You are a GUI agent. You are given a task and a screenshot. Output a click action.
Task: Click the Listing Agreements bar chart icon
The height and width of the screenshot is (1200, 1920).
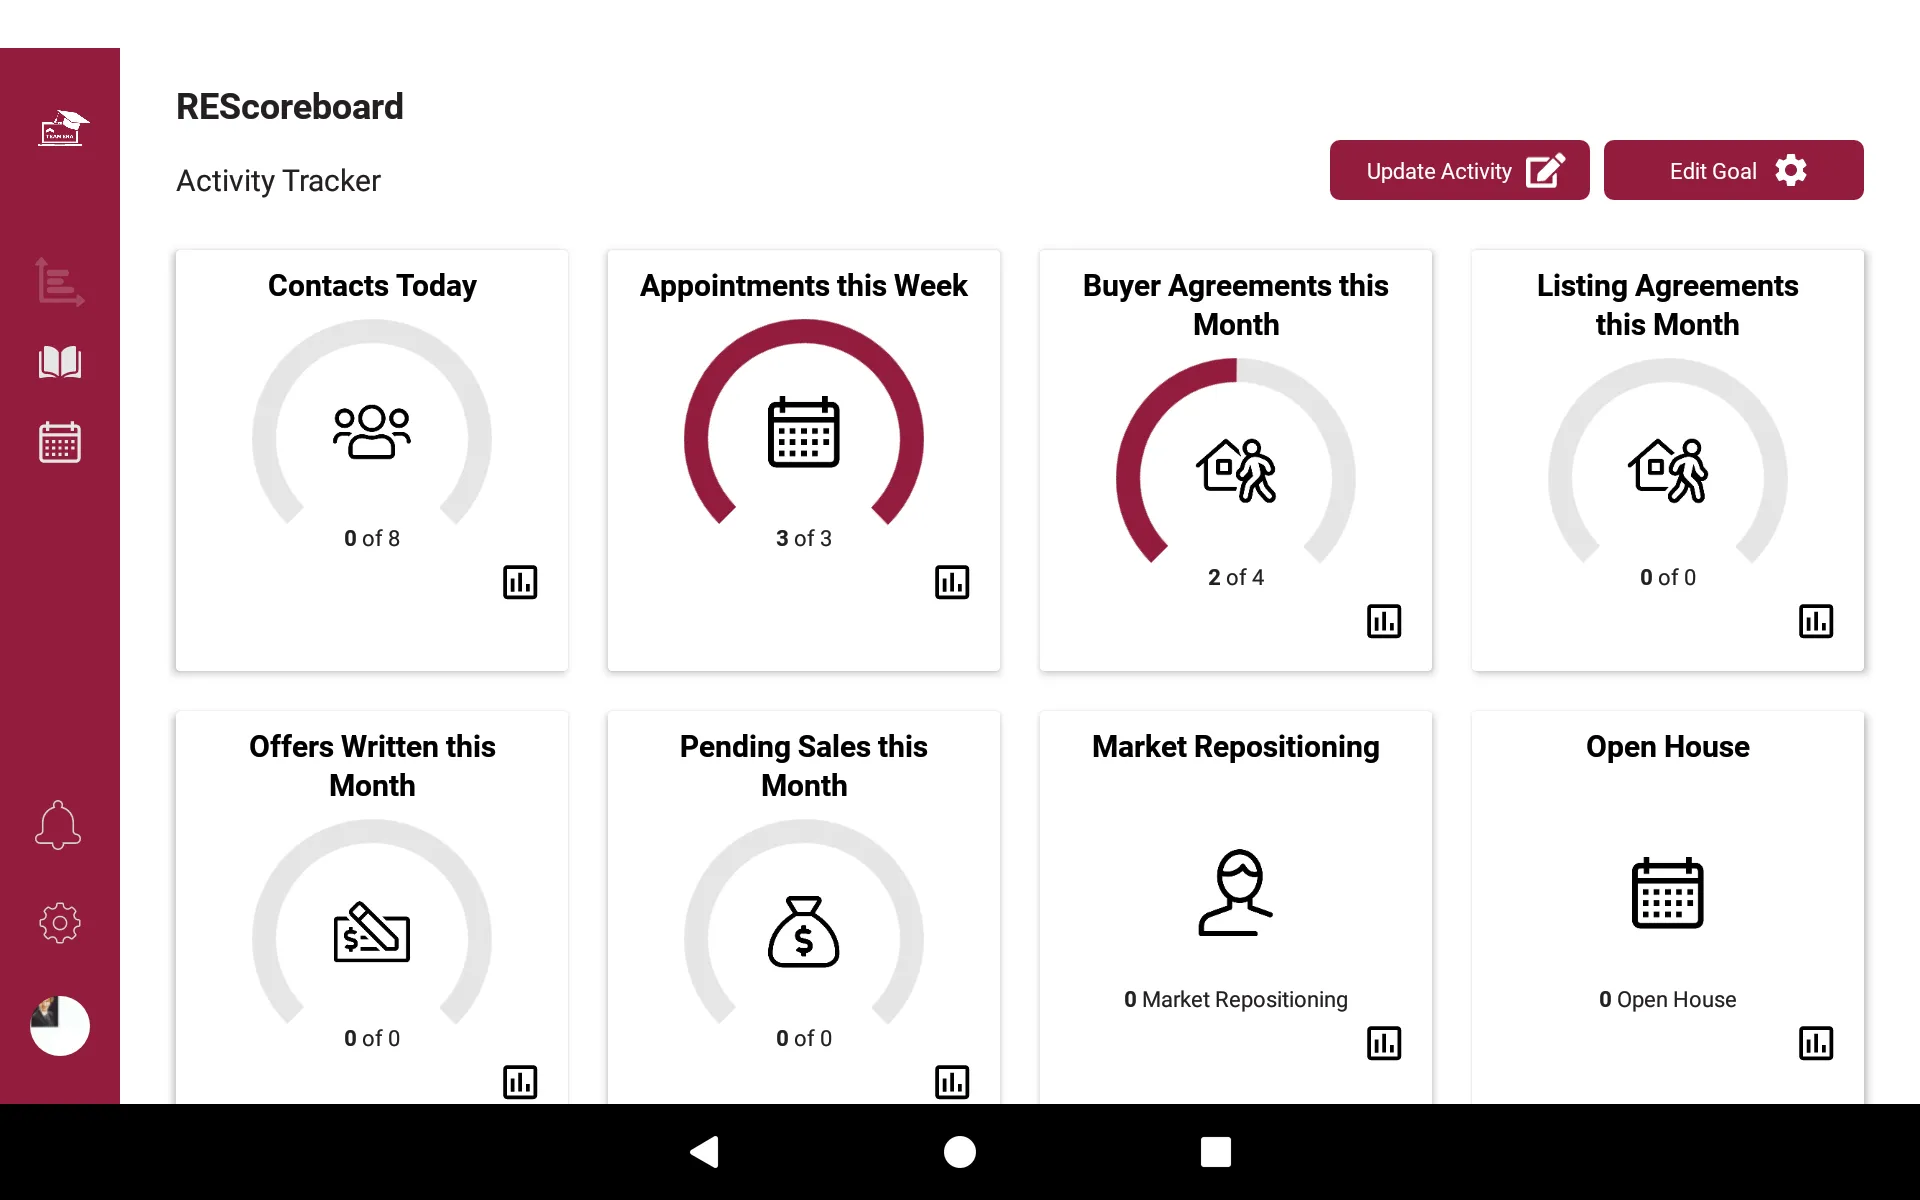1816,621
